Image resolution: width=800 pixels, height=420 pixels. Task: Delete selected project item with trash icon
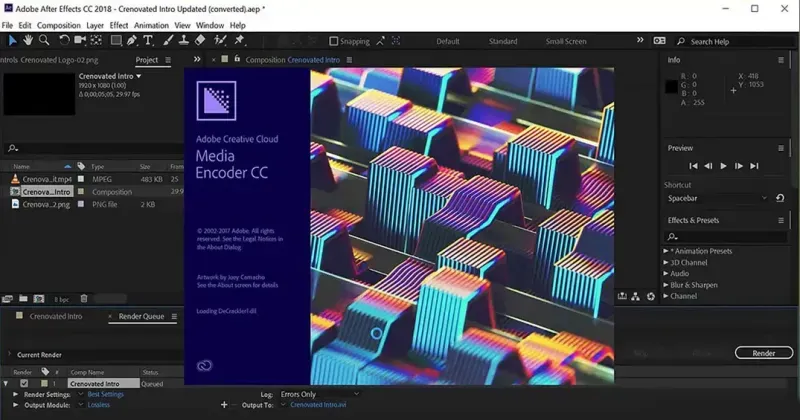[84, 299]
